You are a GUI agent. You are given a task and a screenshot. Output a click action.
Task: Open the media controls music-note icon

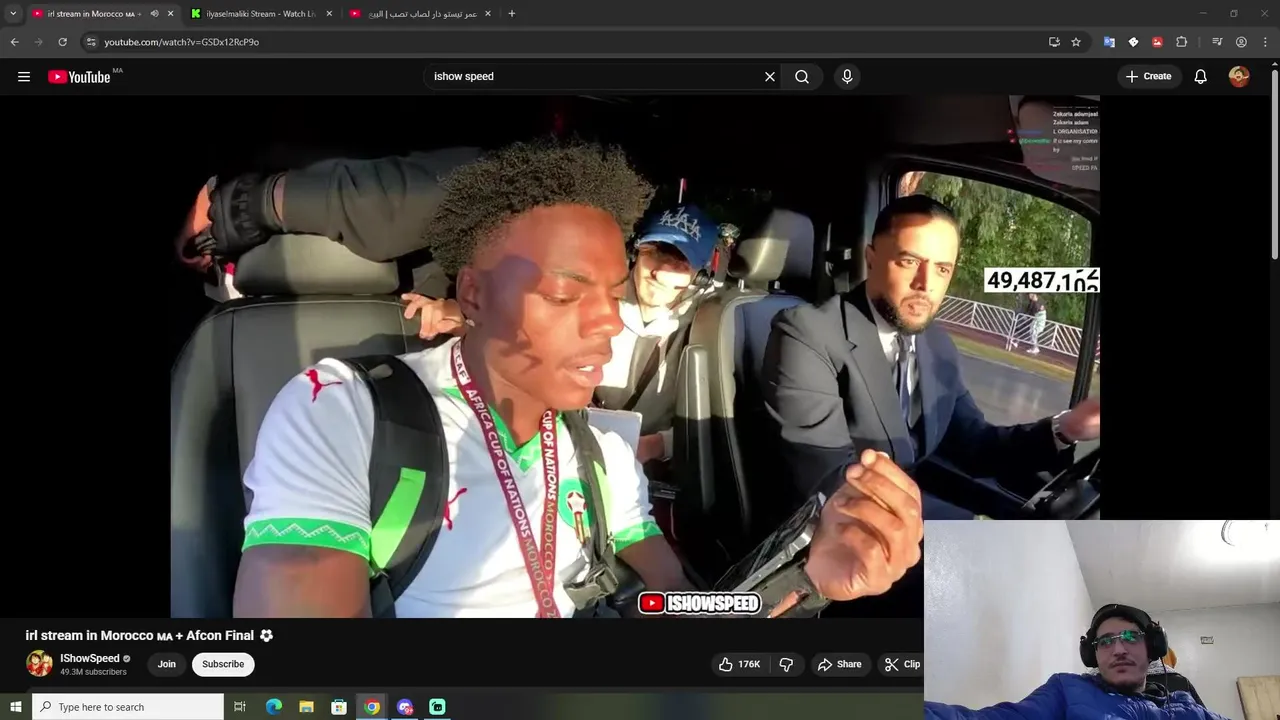[1217, 42]
